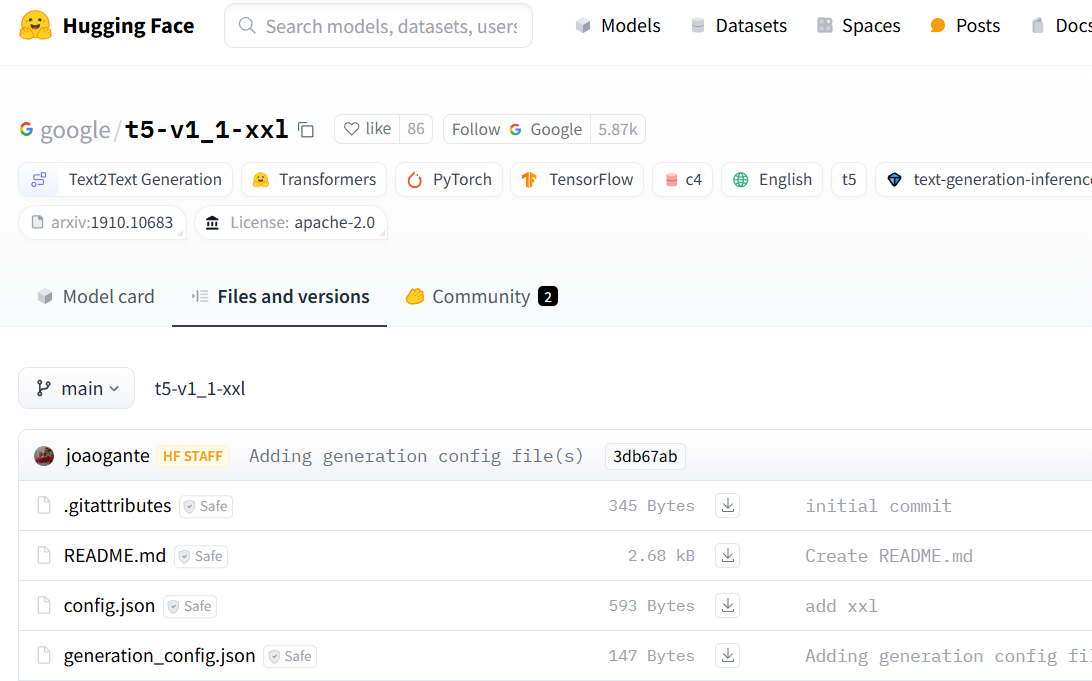
Task: Click the TensorFlow logo icon
Action: [529, 180]
